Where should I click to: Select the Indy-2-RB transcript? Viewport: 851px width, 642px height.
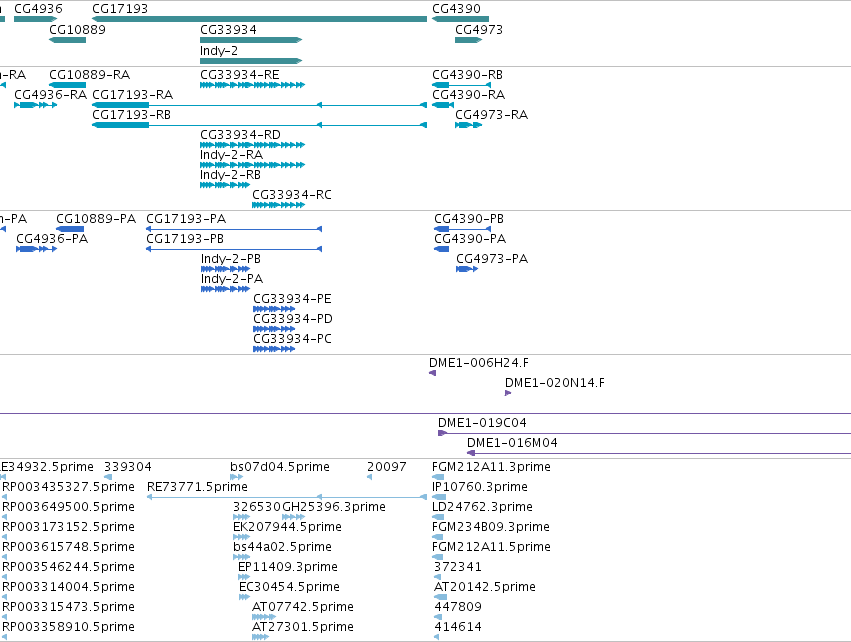click(225, 185)
